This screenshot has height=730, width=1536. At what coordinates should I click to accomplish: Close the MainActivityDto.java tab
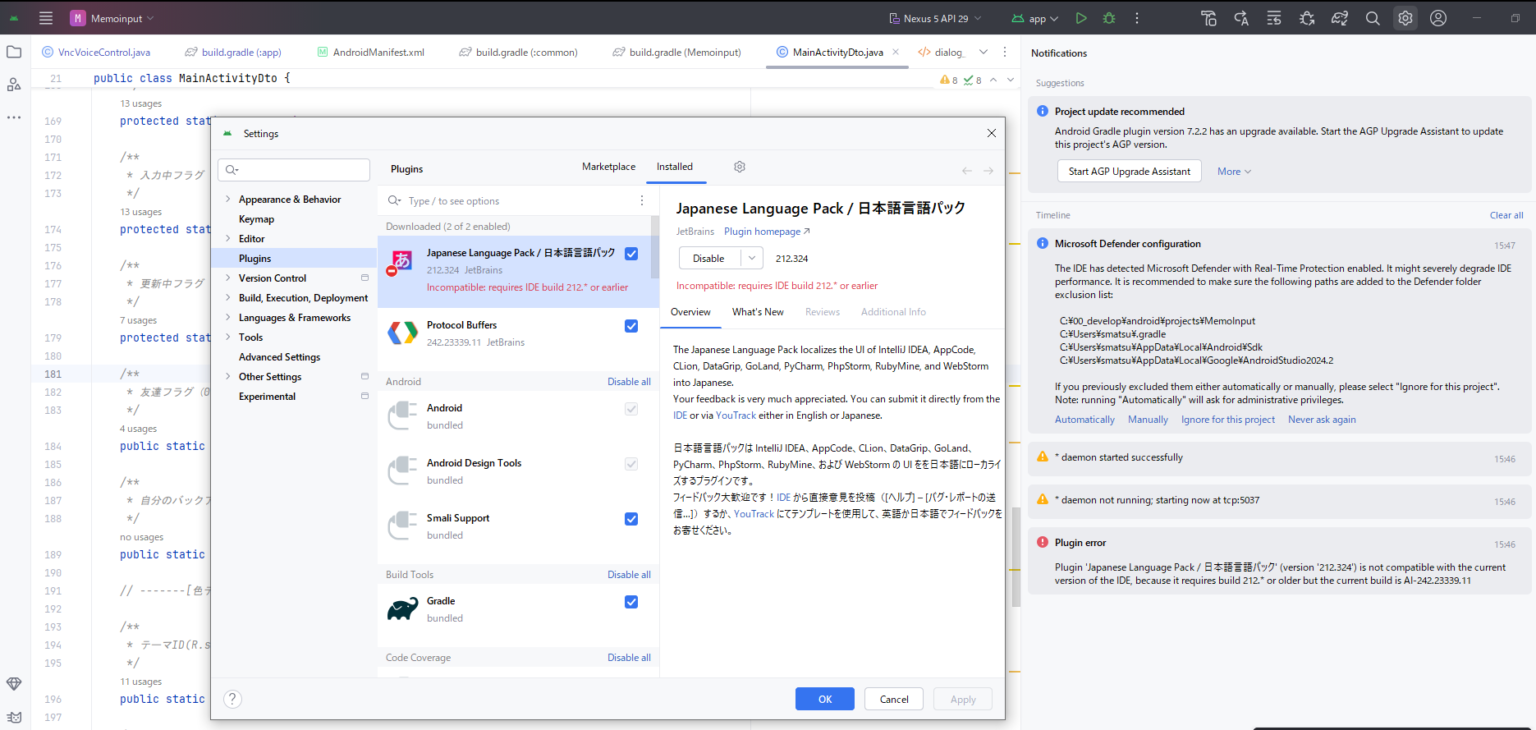pos(895,52)
